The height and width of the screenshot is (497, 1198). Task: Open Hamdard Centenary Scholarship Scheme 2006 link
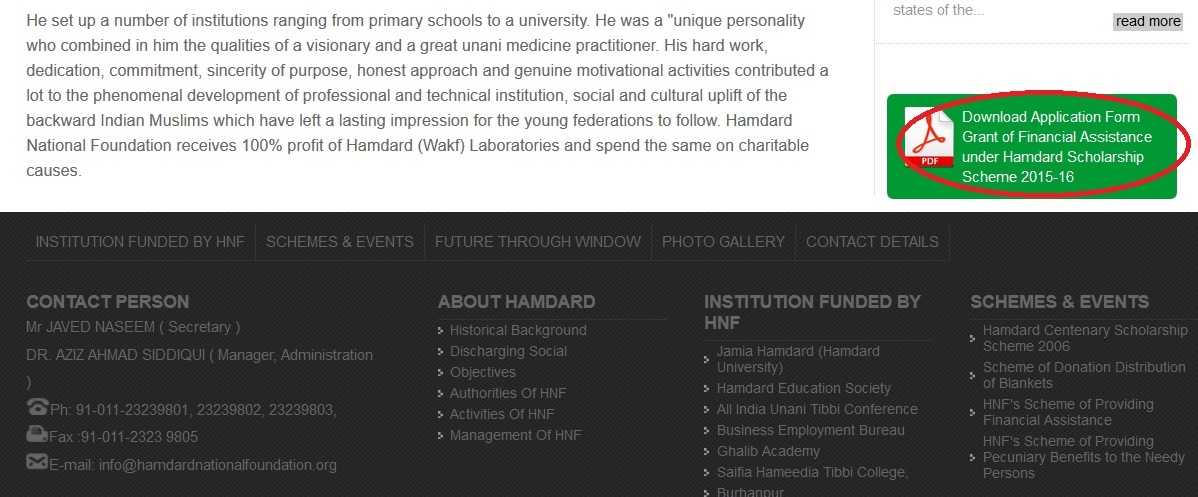click(x=1084, y=338)
